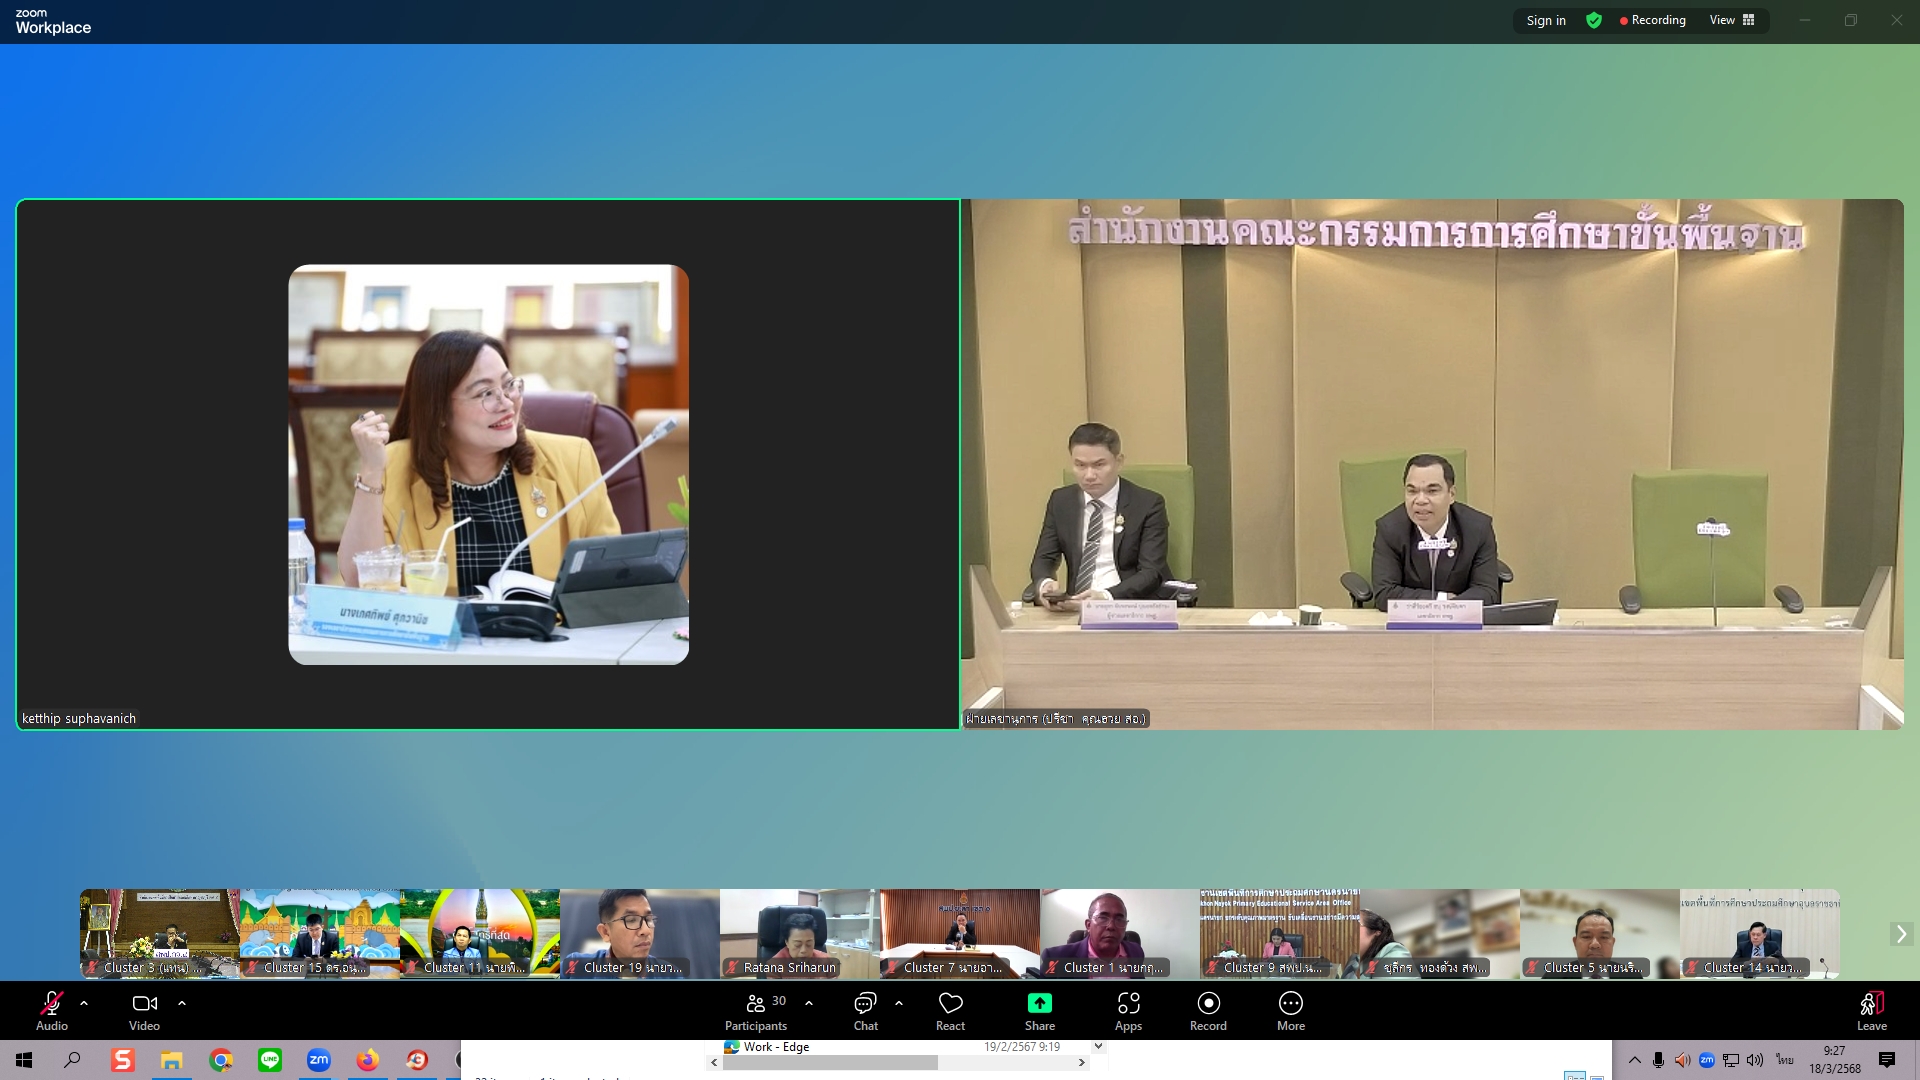Select Cluster 3 participant thumbnail
Viewport: 1920px width, 1080px height.
coord(160,934)
